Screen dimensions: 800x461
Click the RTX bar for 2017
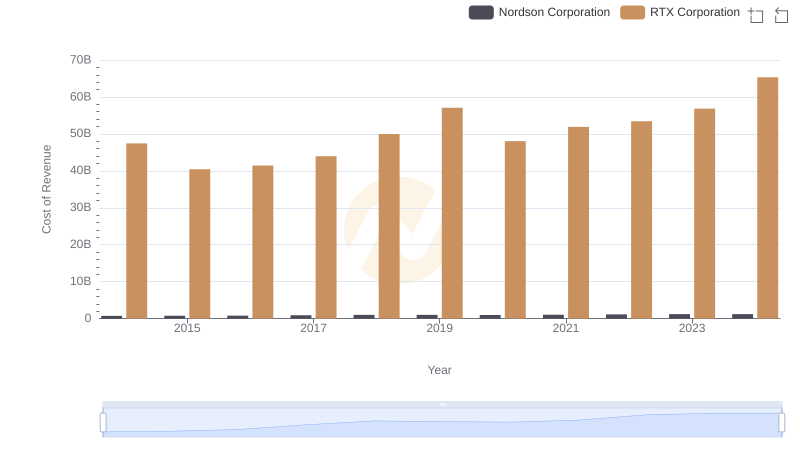[326, 237]
